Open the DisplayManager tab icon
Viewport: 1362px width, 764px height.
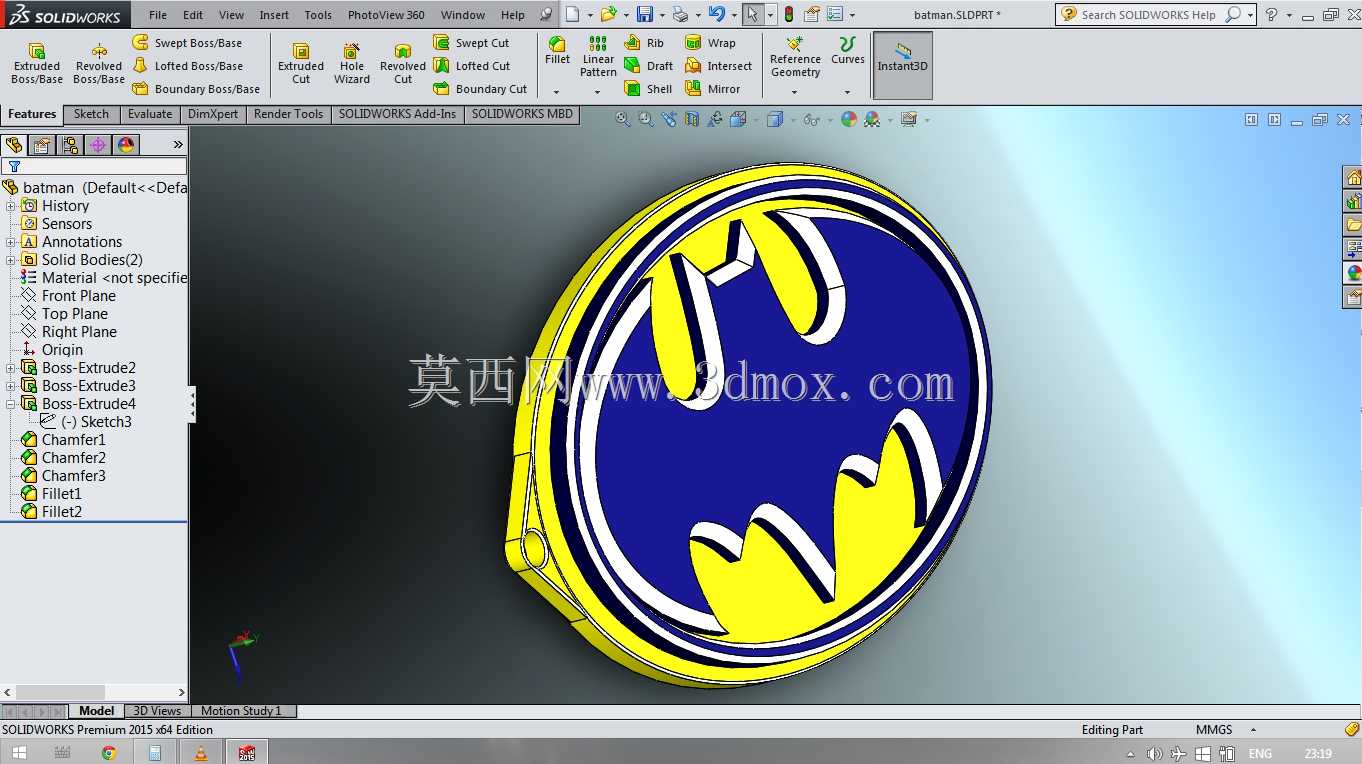pyautogui.click(x=126, y=145)
